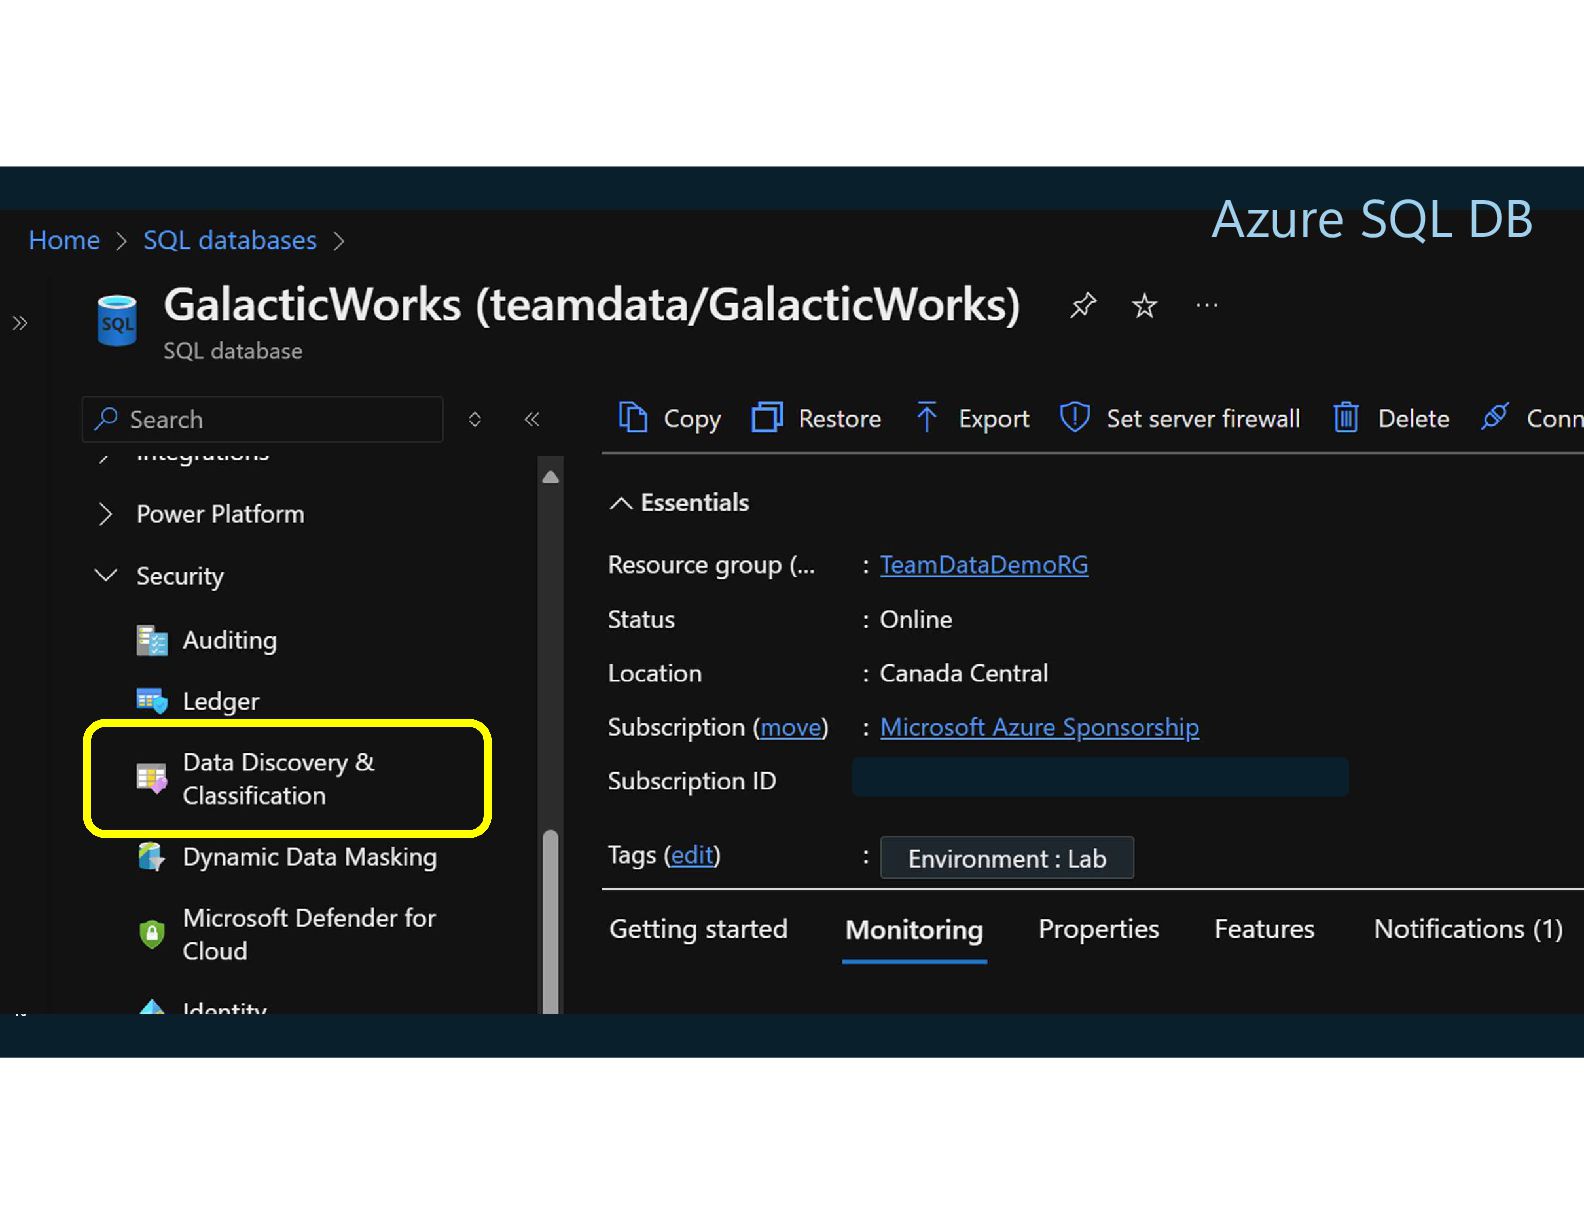
Task: Click the edit tags link
Action: 692,855
